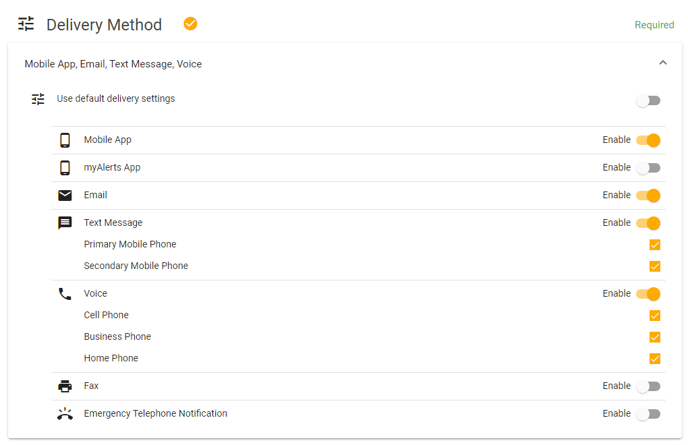Viewport: 688px width, 445px height.
Task: Click the Fax printer icon
Action: 65,386
